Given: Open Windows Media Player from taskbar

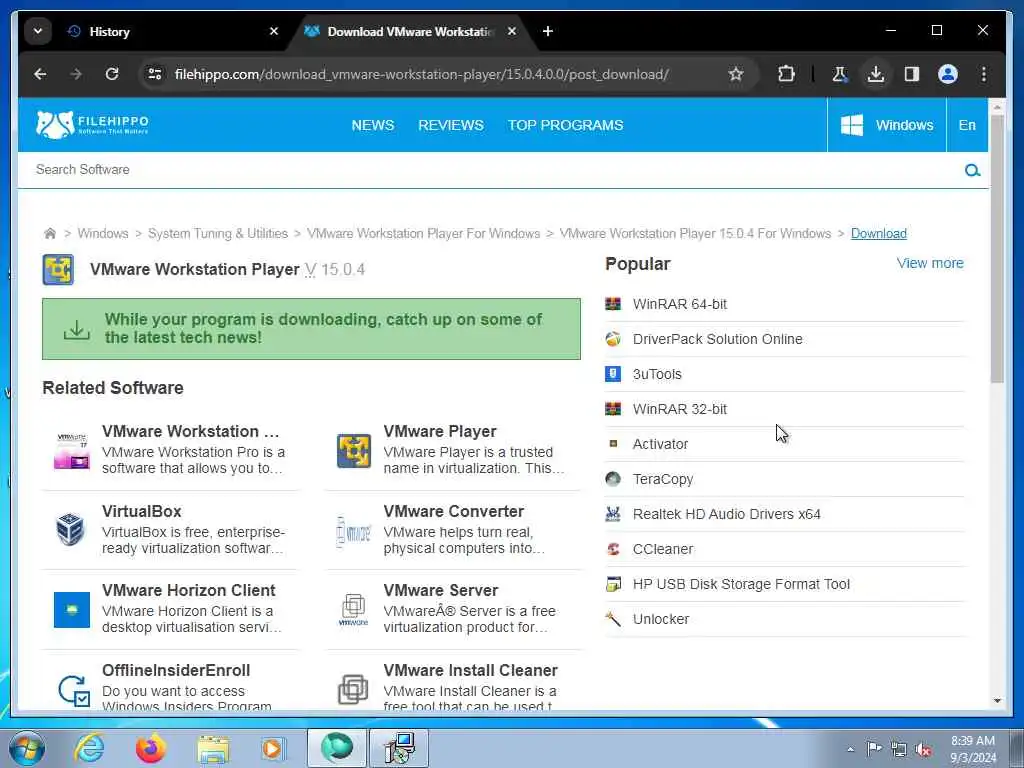Looking at the screenshot, I should click(272, 748).
